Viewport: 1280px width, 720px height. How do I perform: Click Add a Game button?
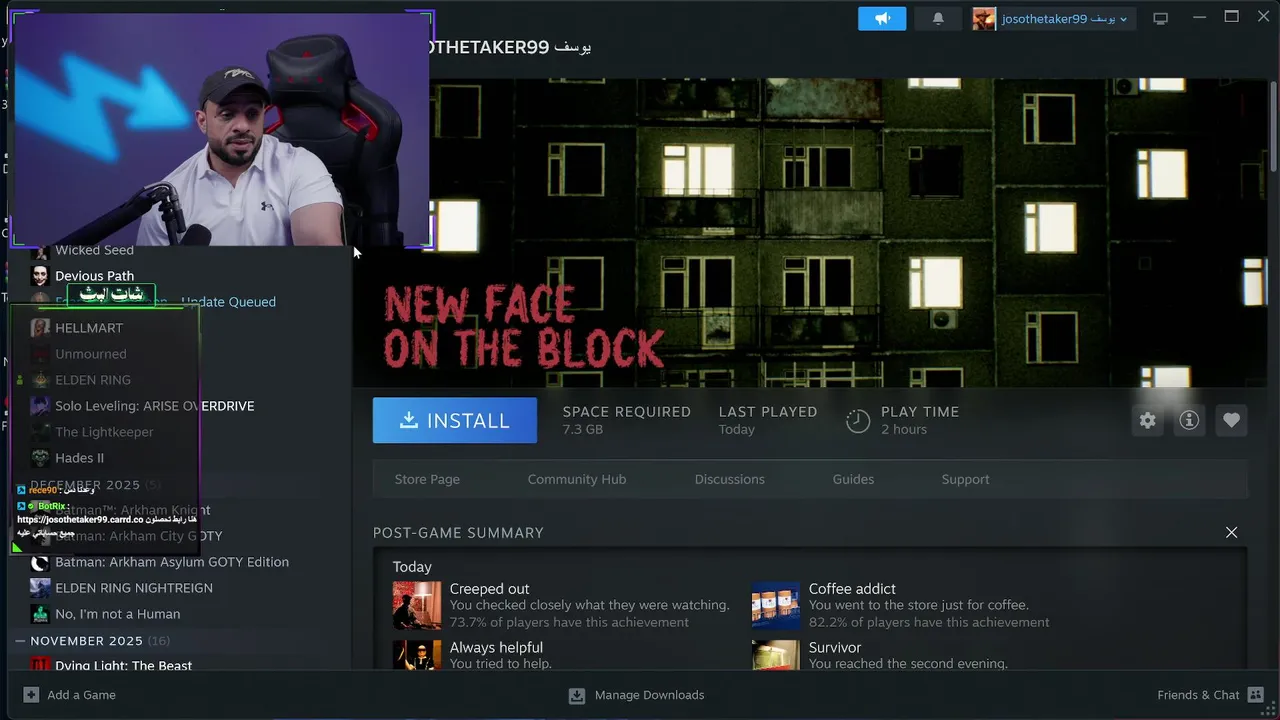[69, 695]
